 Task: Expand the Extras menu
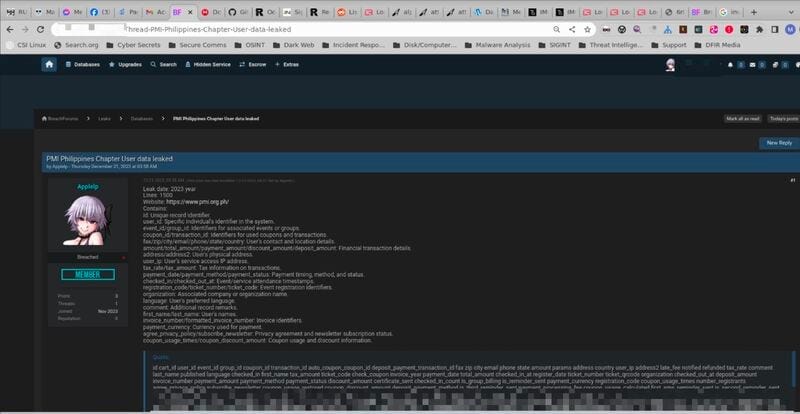[x=287, y=65]
